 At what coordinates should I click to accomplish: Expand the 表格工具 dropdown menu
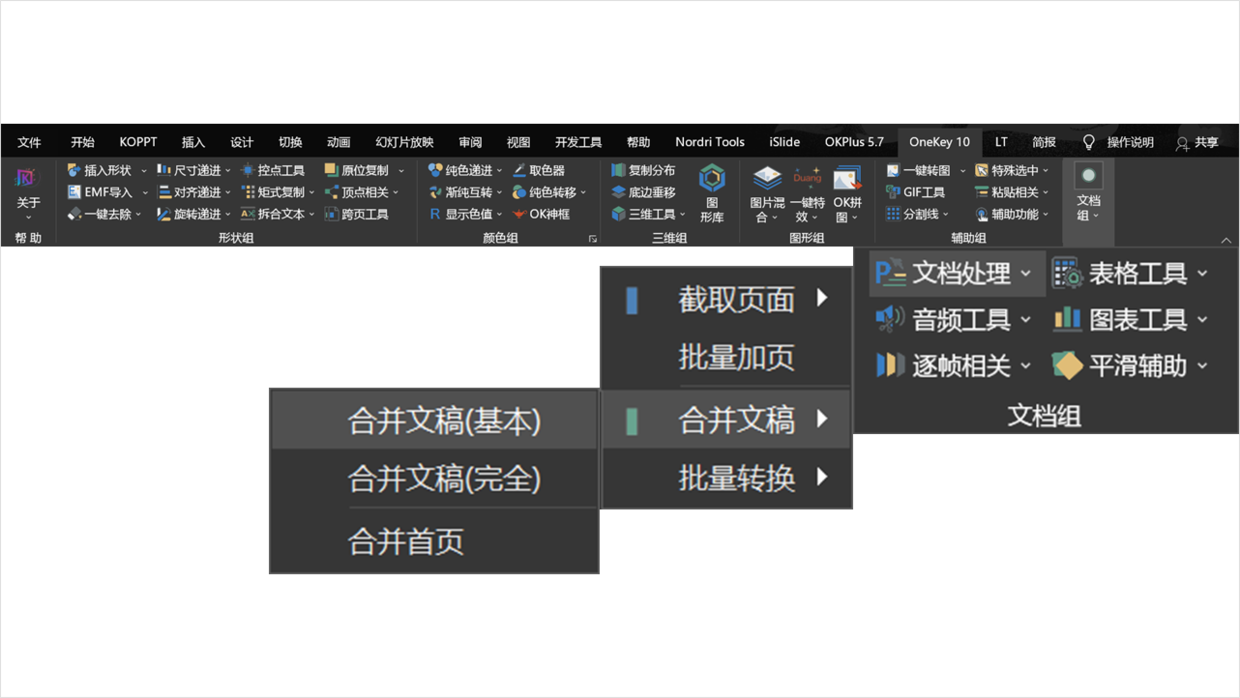click(x=1202, y=273)
